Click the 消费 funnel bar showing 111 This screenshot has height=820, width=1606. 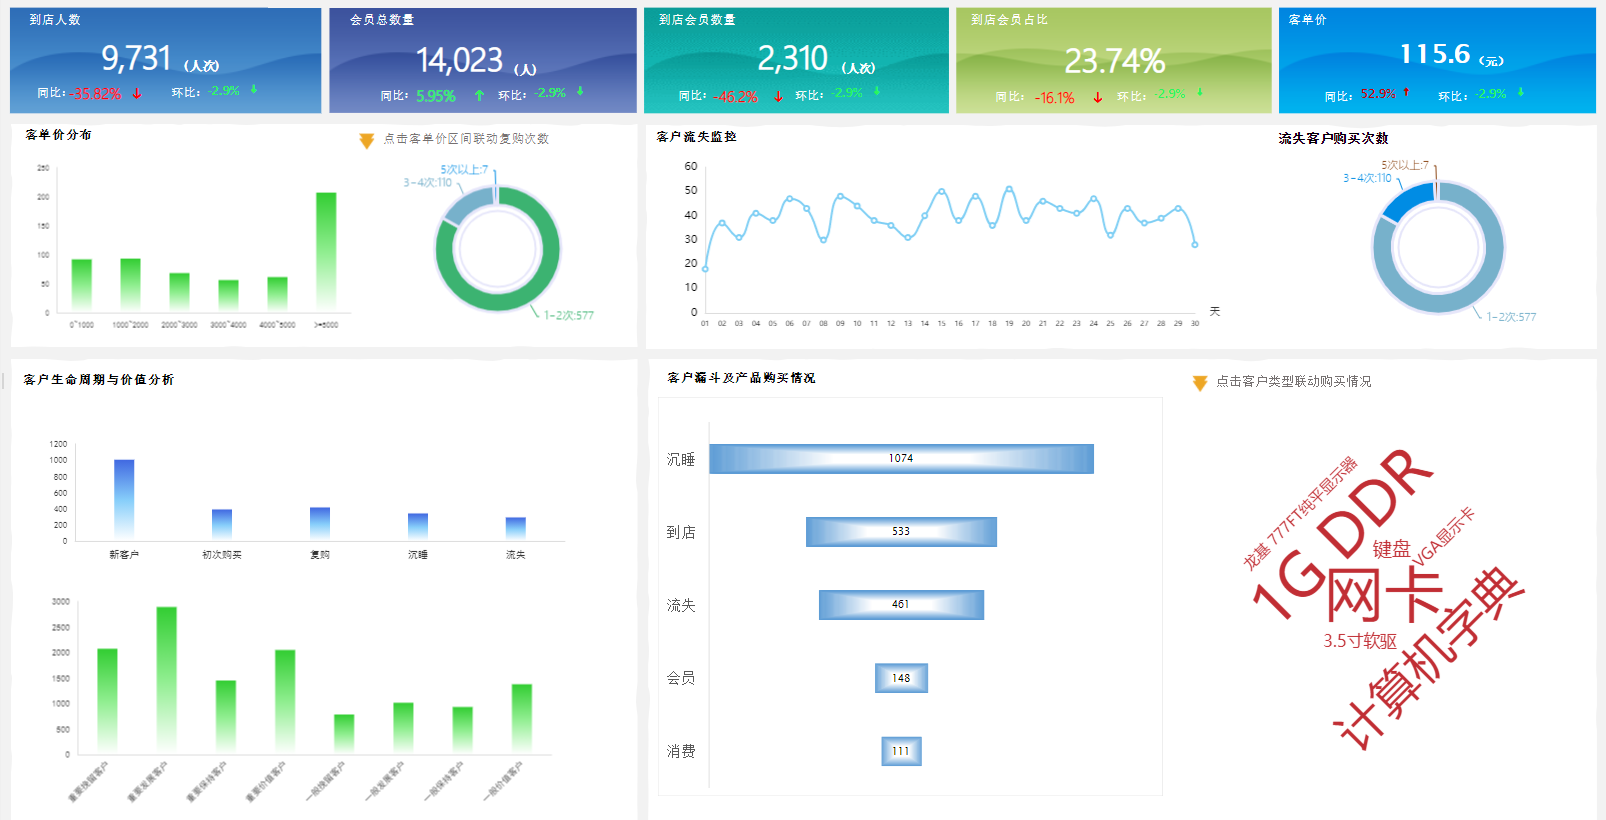tap(901, 751)
